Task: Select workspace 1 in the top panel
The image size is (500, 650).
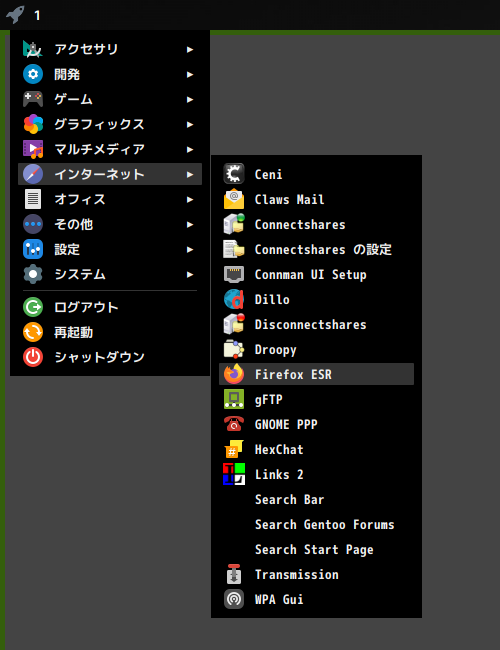Action: click(37, 15)
